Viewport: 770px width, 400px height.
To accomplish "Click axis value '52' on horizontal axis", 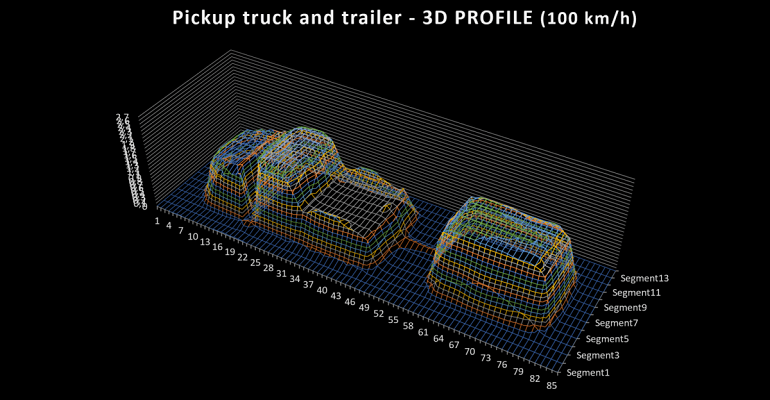I will (378, 314).
